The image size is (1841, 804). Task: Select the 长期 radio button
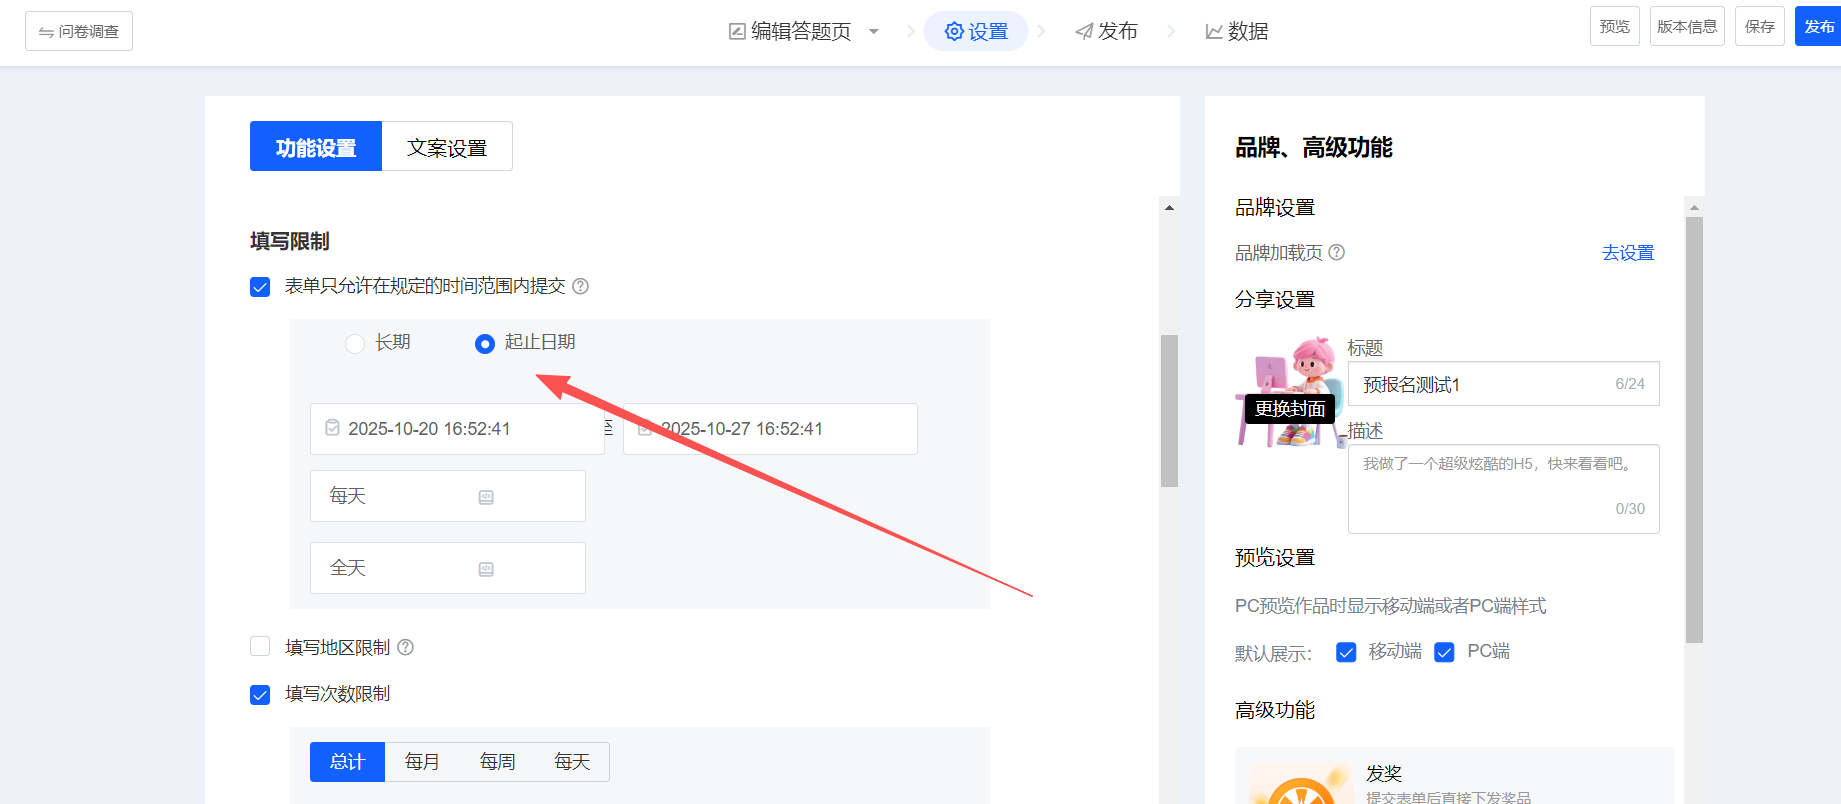coord(355,344)
